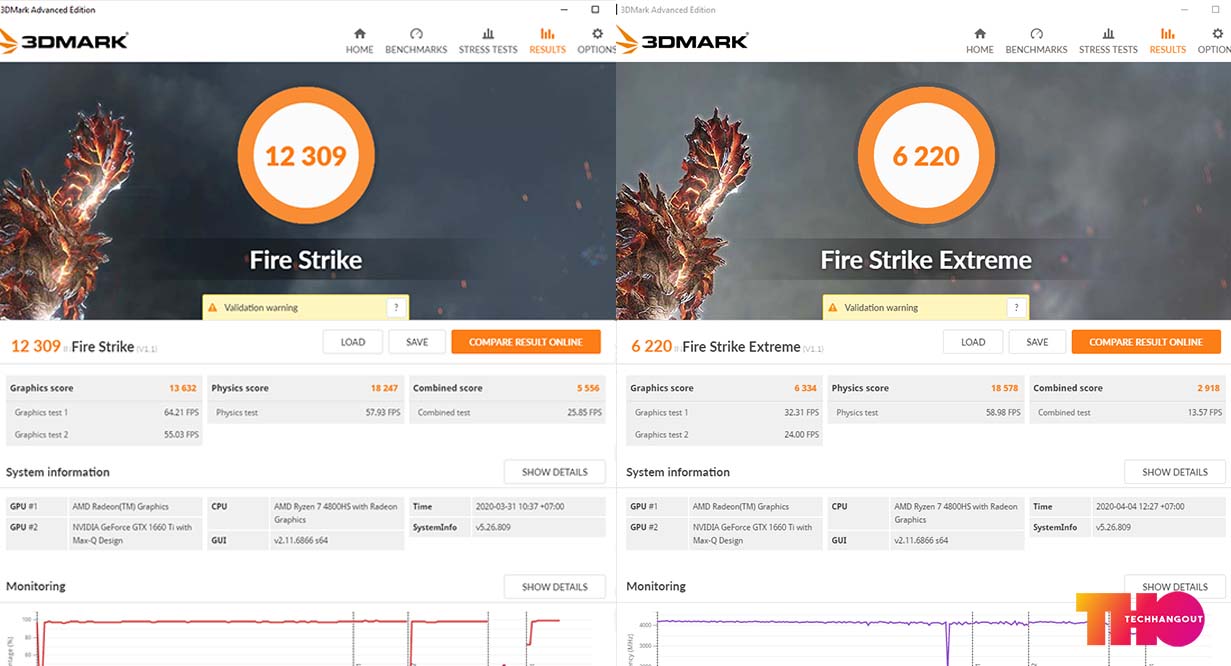The image size is (1231, 666).
Task: Click Physics score 18 247 value
Action: tap(384, 388)
